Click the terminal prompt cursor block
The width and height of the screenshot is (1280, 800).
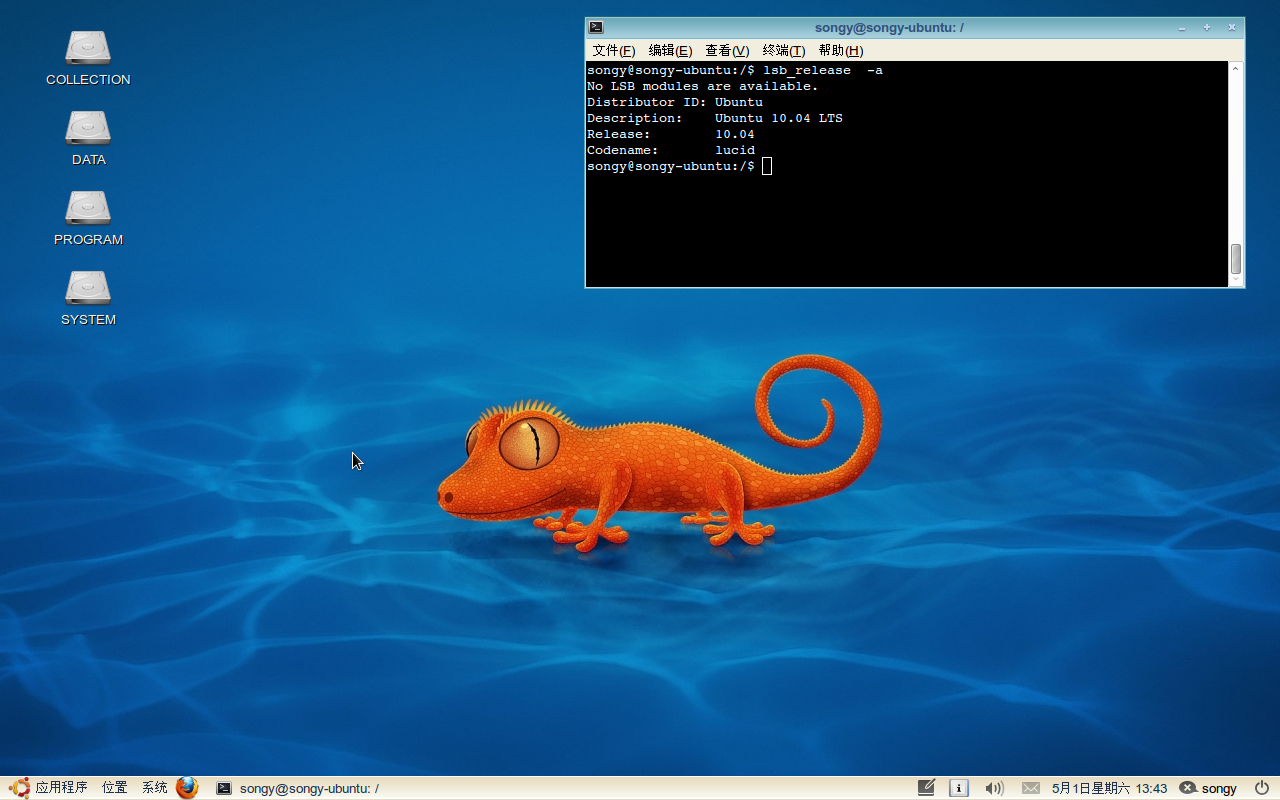point(767,166)
